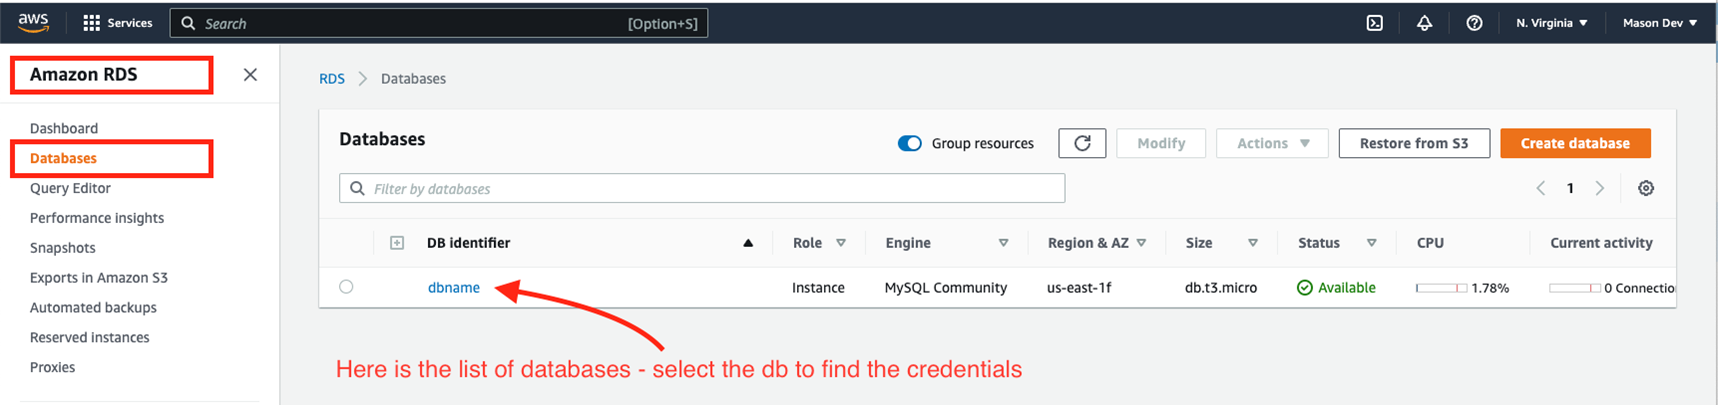Open Performance insights in sidebar
Viewport: 1718px width, 405px height.
[x=97, y=218]
